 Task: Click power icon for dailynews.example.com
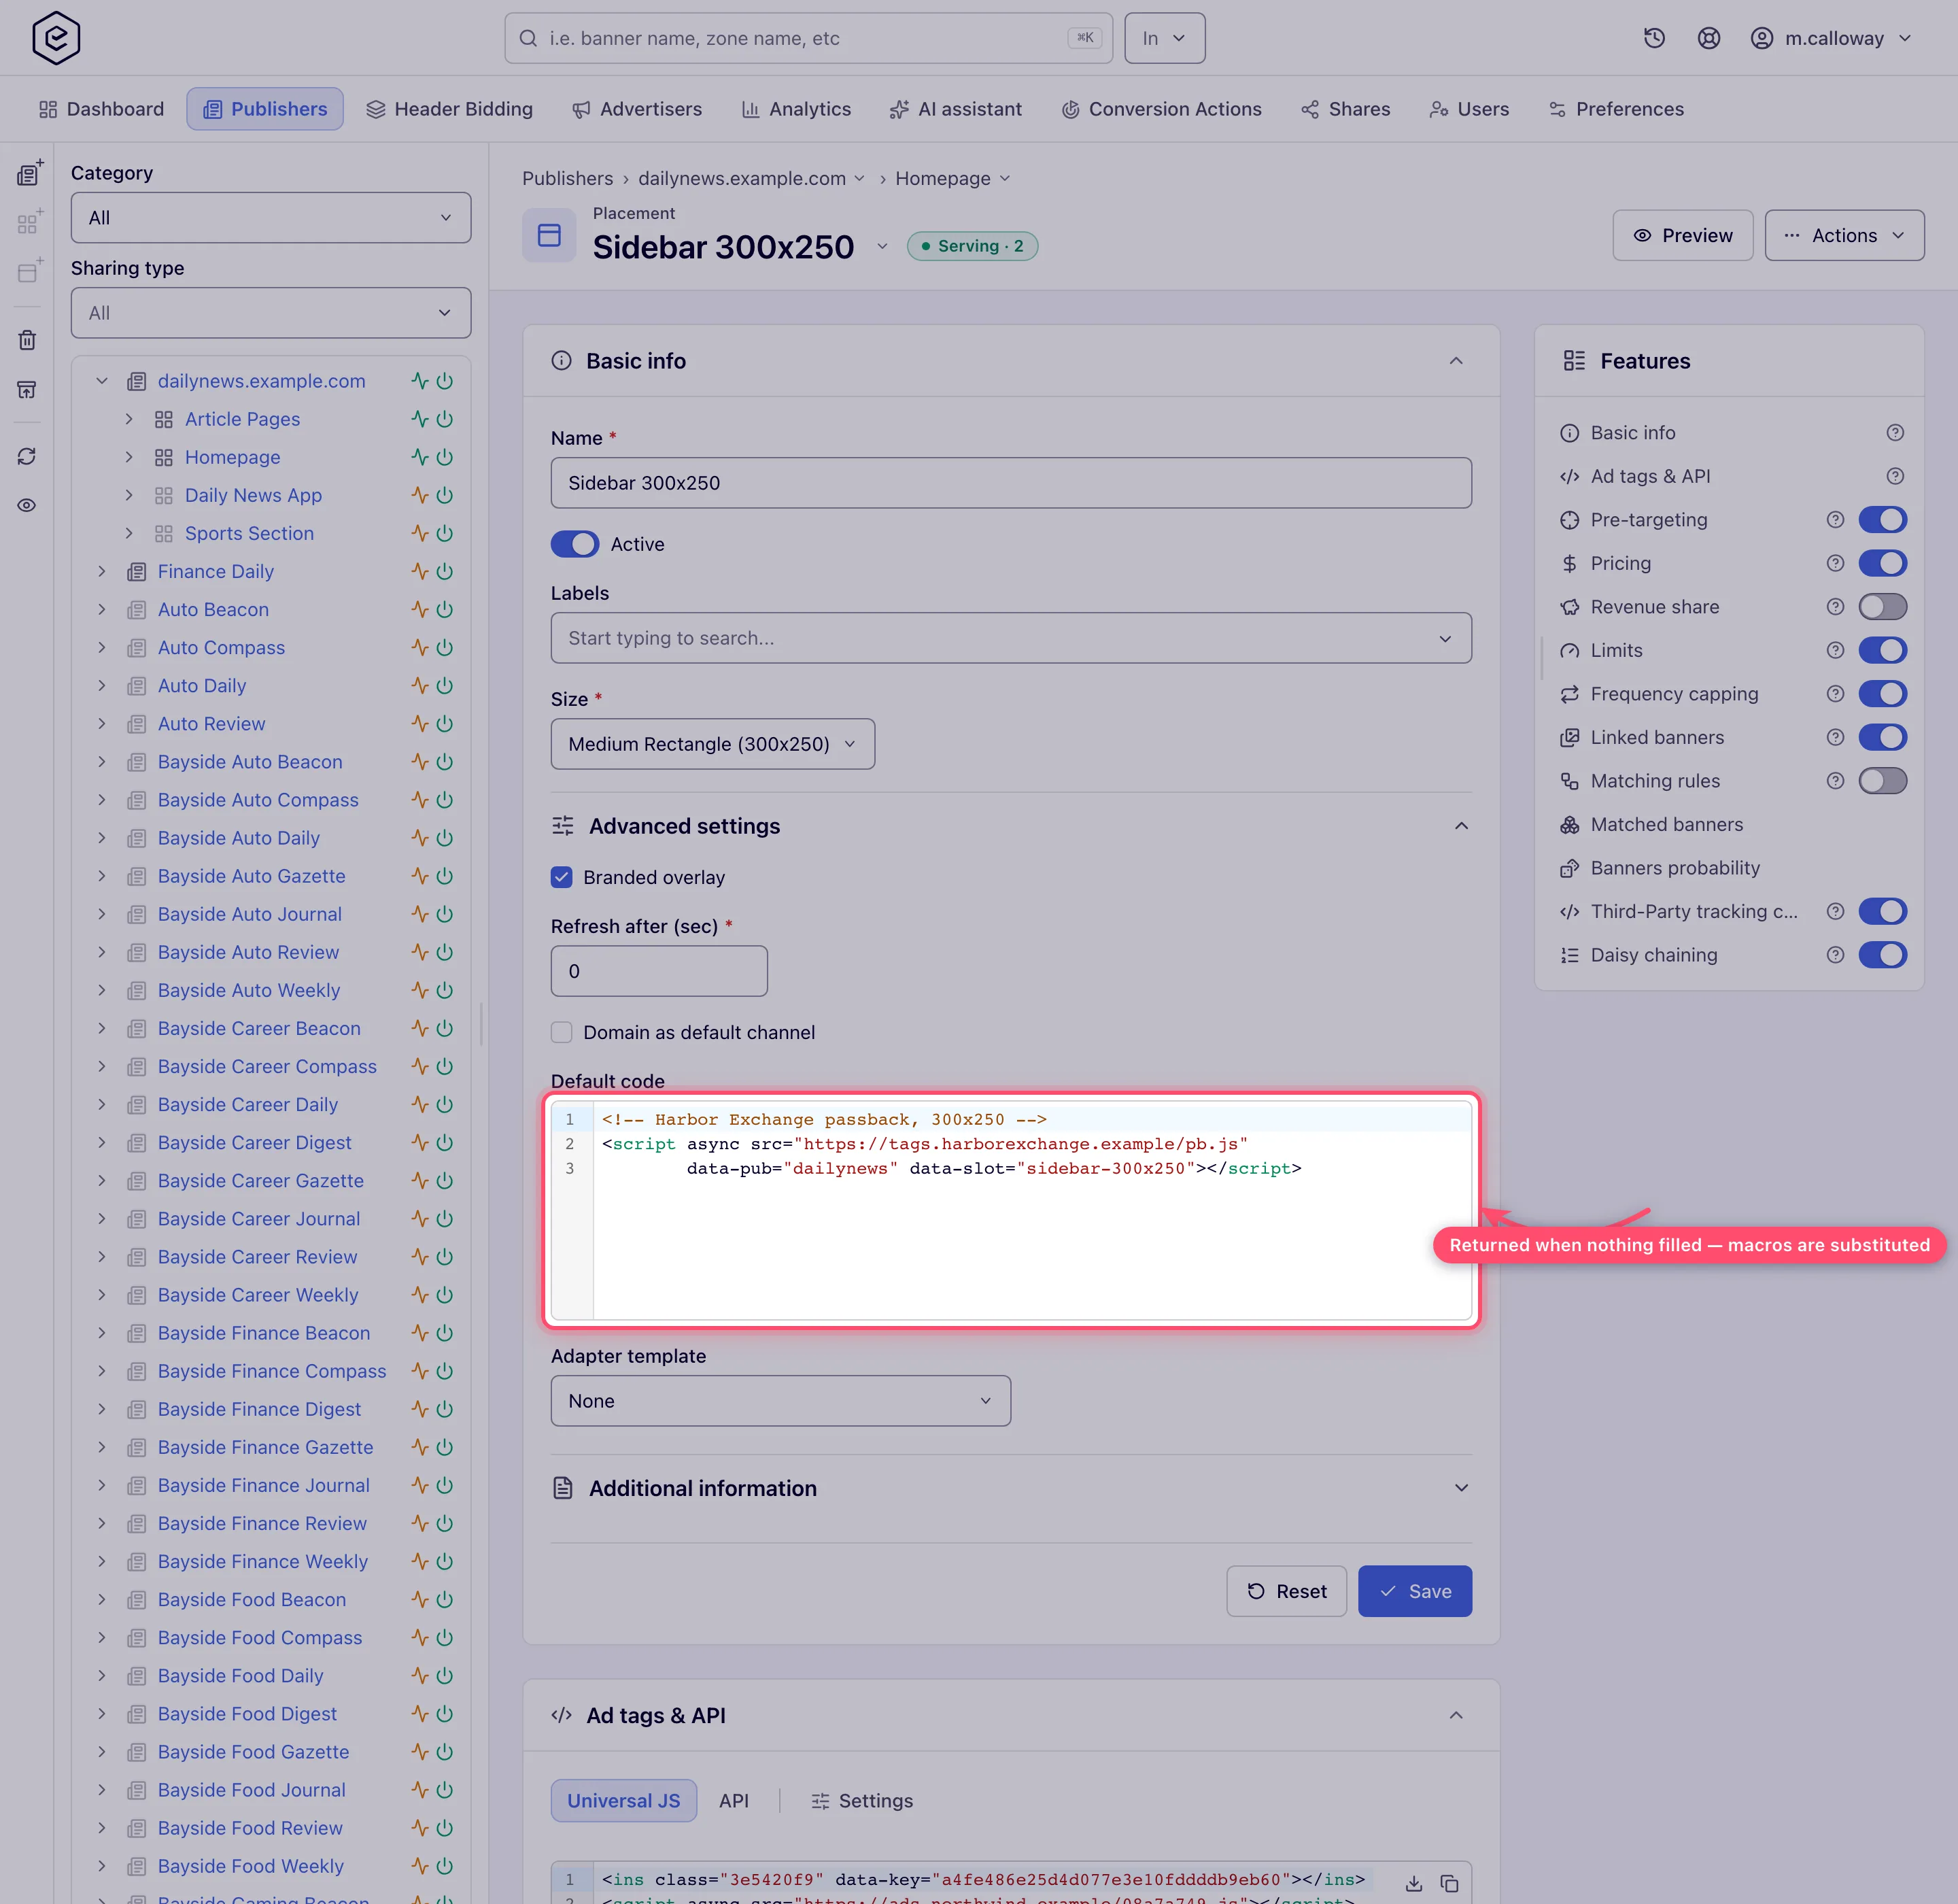[445, 381]
